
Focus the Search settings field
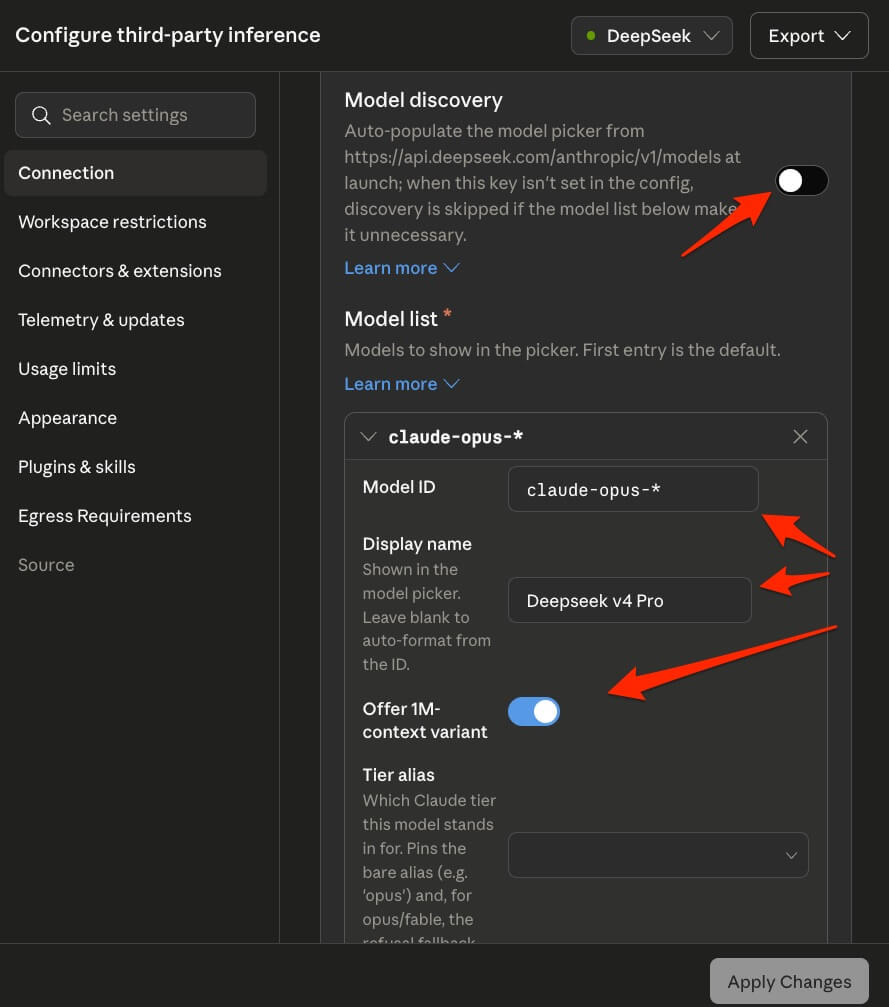pos(135,115)
